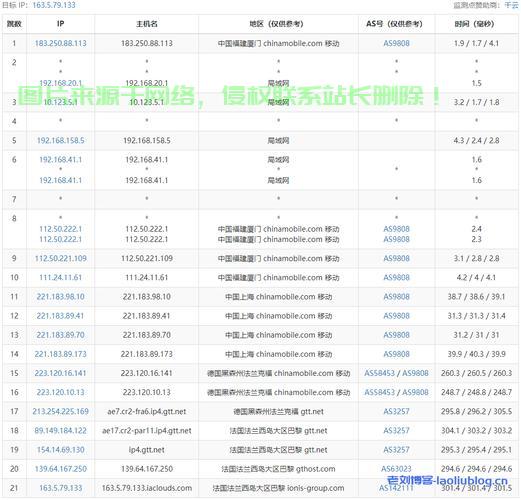Open AS9808 link in hop 11 row
521x500 pixels.
(x=396, y=297)
